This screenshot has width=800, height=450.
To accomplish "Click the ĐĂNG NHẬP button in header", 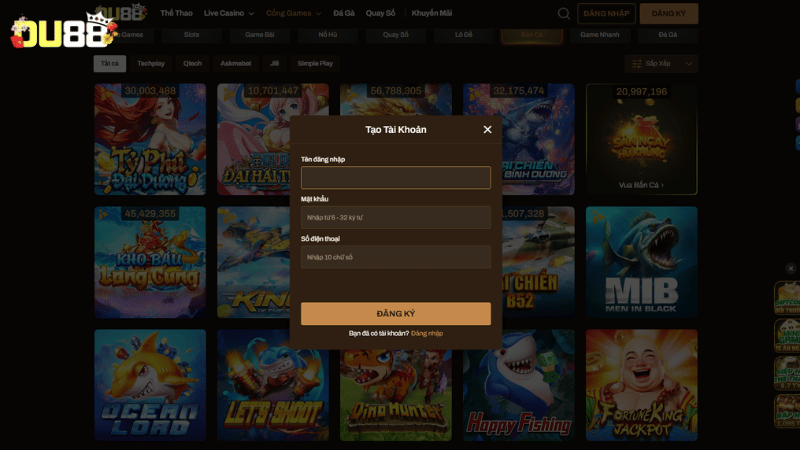I will tap(606, 14).
